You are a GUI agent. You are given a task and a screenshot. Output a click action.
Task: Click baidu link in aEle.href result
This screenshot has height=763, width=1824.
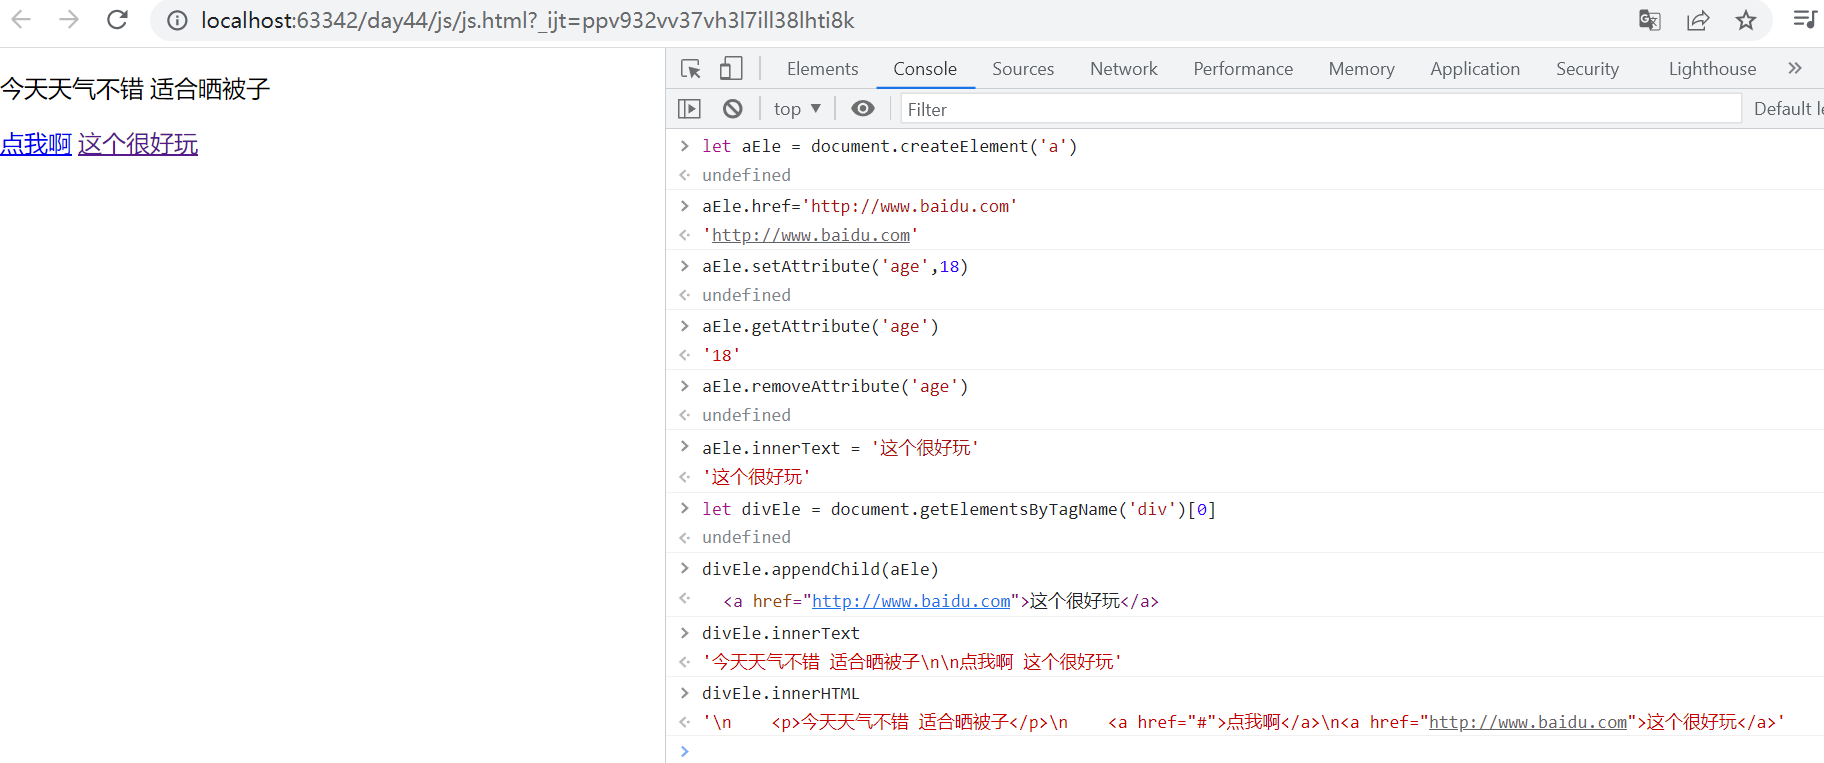(811, 235)
